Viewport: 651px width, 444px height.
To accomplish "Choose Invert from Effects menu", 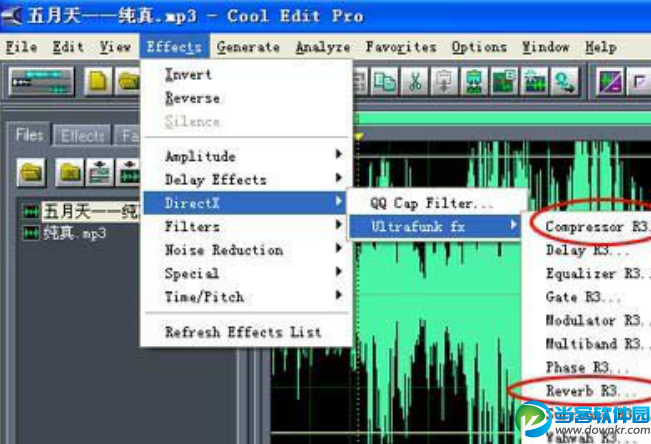I will click(x=247, y=75).
